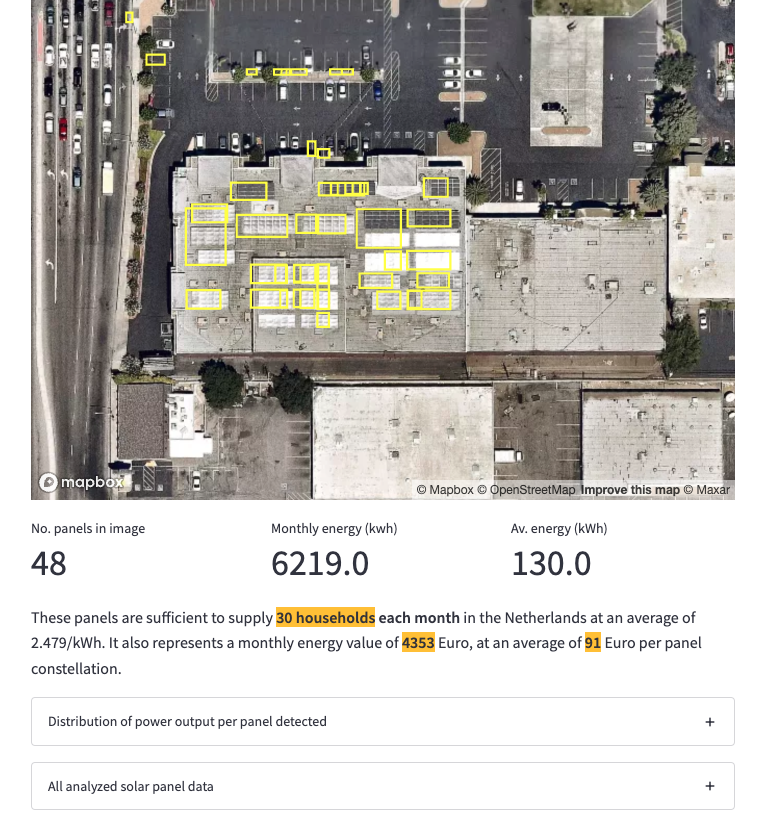The height and width of the screenshot is (814, 772).
Task: Click the No. panels in image count 48
Action: click(x=48, y=563)
